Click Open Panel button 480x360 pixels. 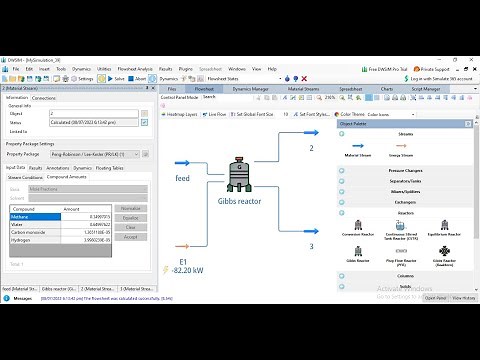pos(435,298)
